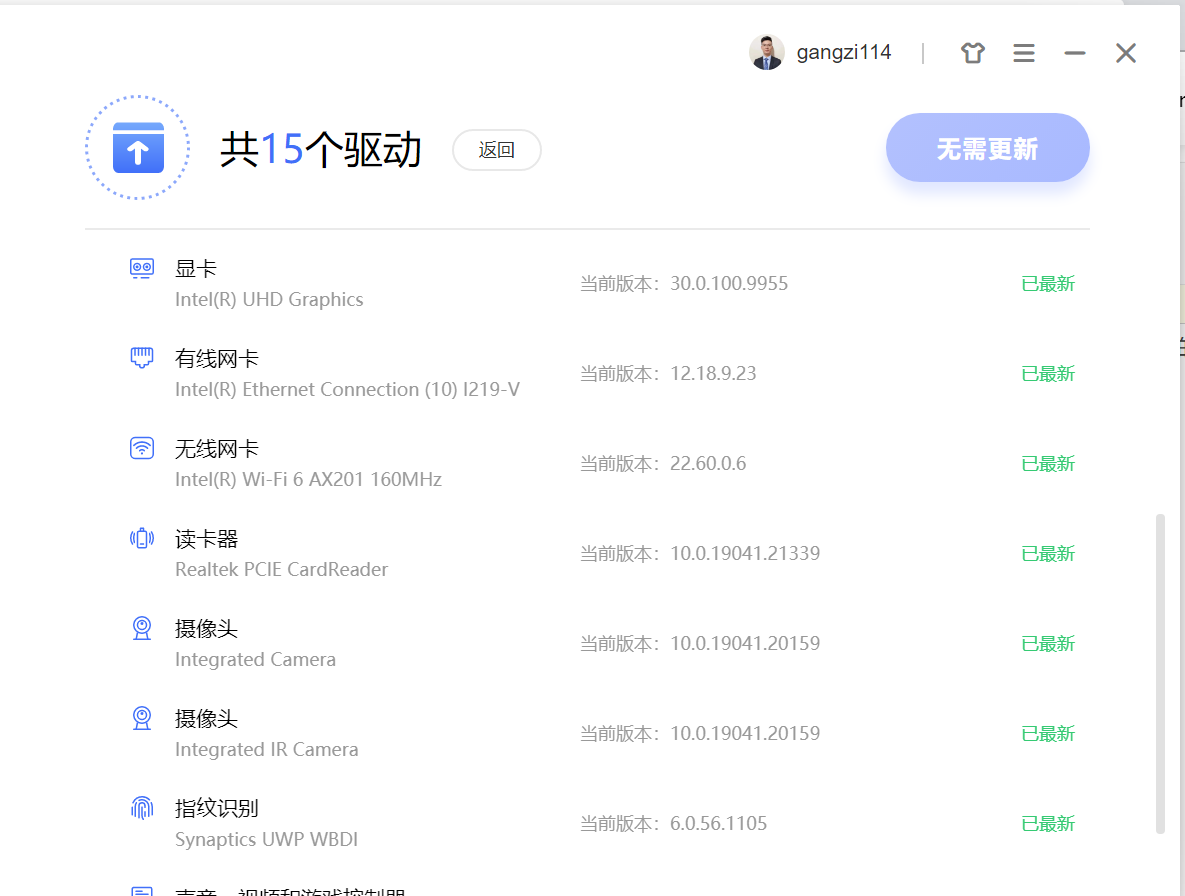The width and height of the screenshot is (1185, 896).
Task: Click version 30.0.100.9955 text
Action: pos(729,284)
